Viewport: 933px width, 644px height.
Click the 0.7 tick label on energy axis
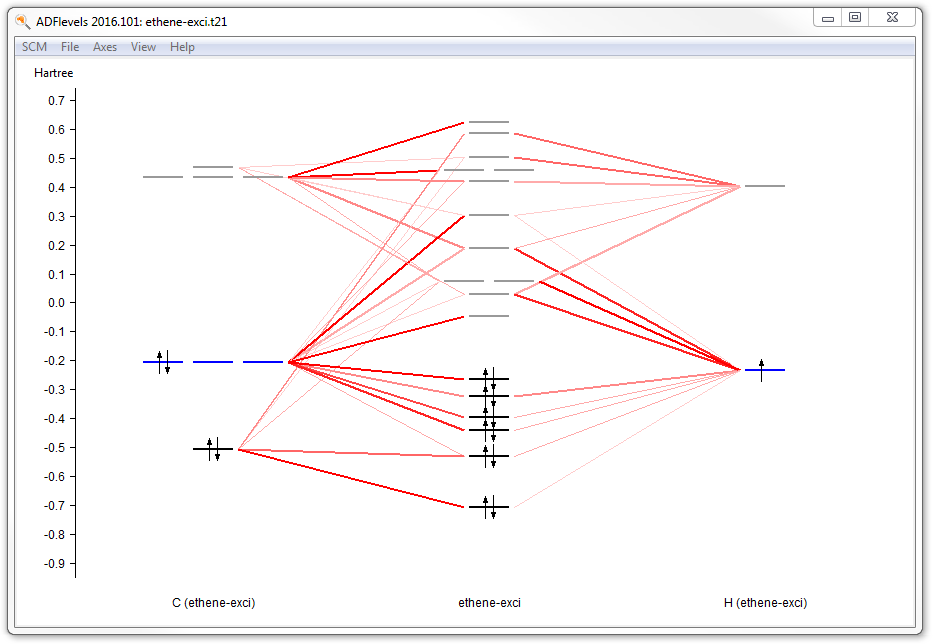[57, 101]
